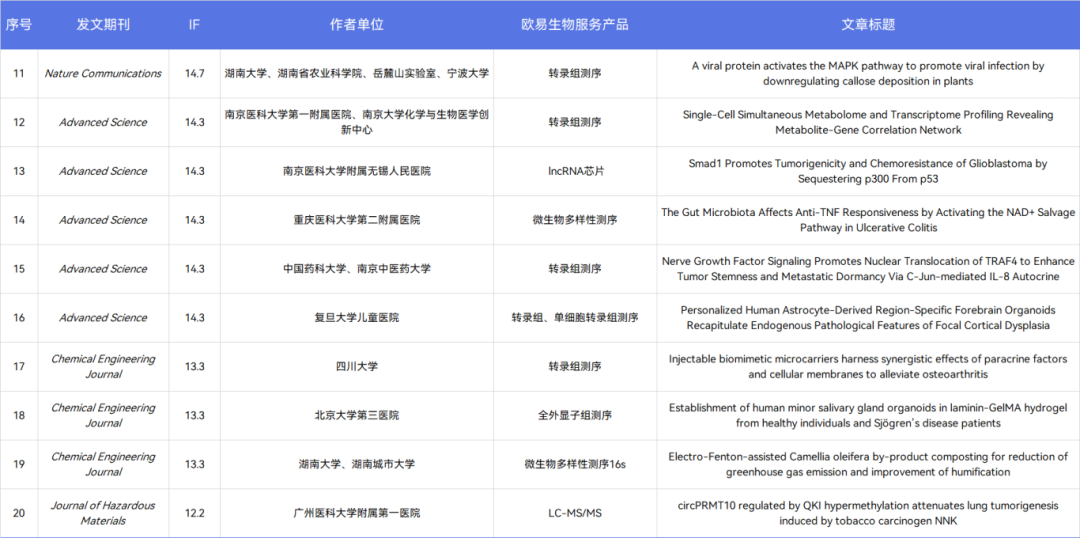
Task: Select the Electro-Fenton-assisted Camellia oleifera title
Action: (x=868, y=465)
